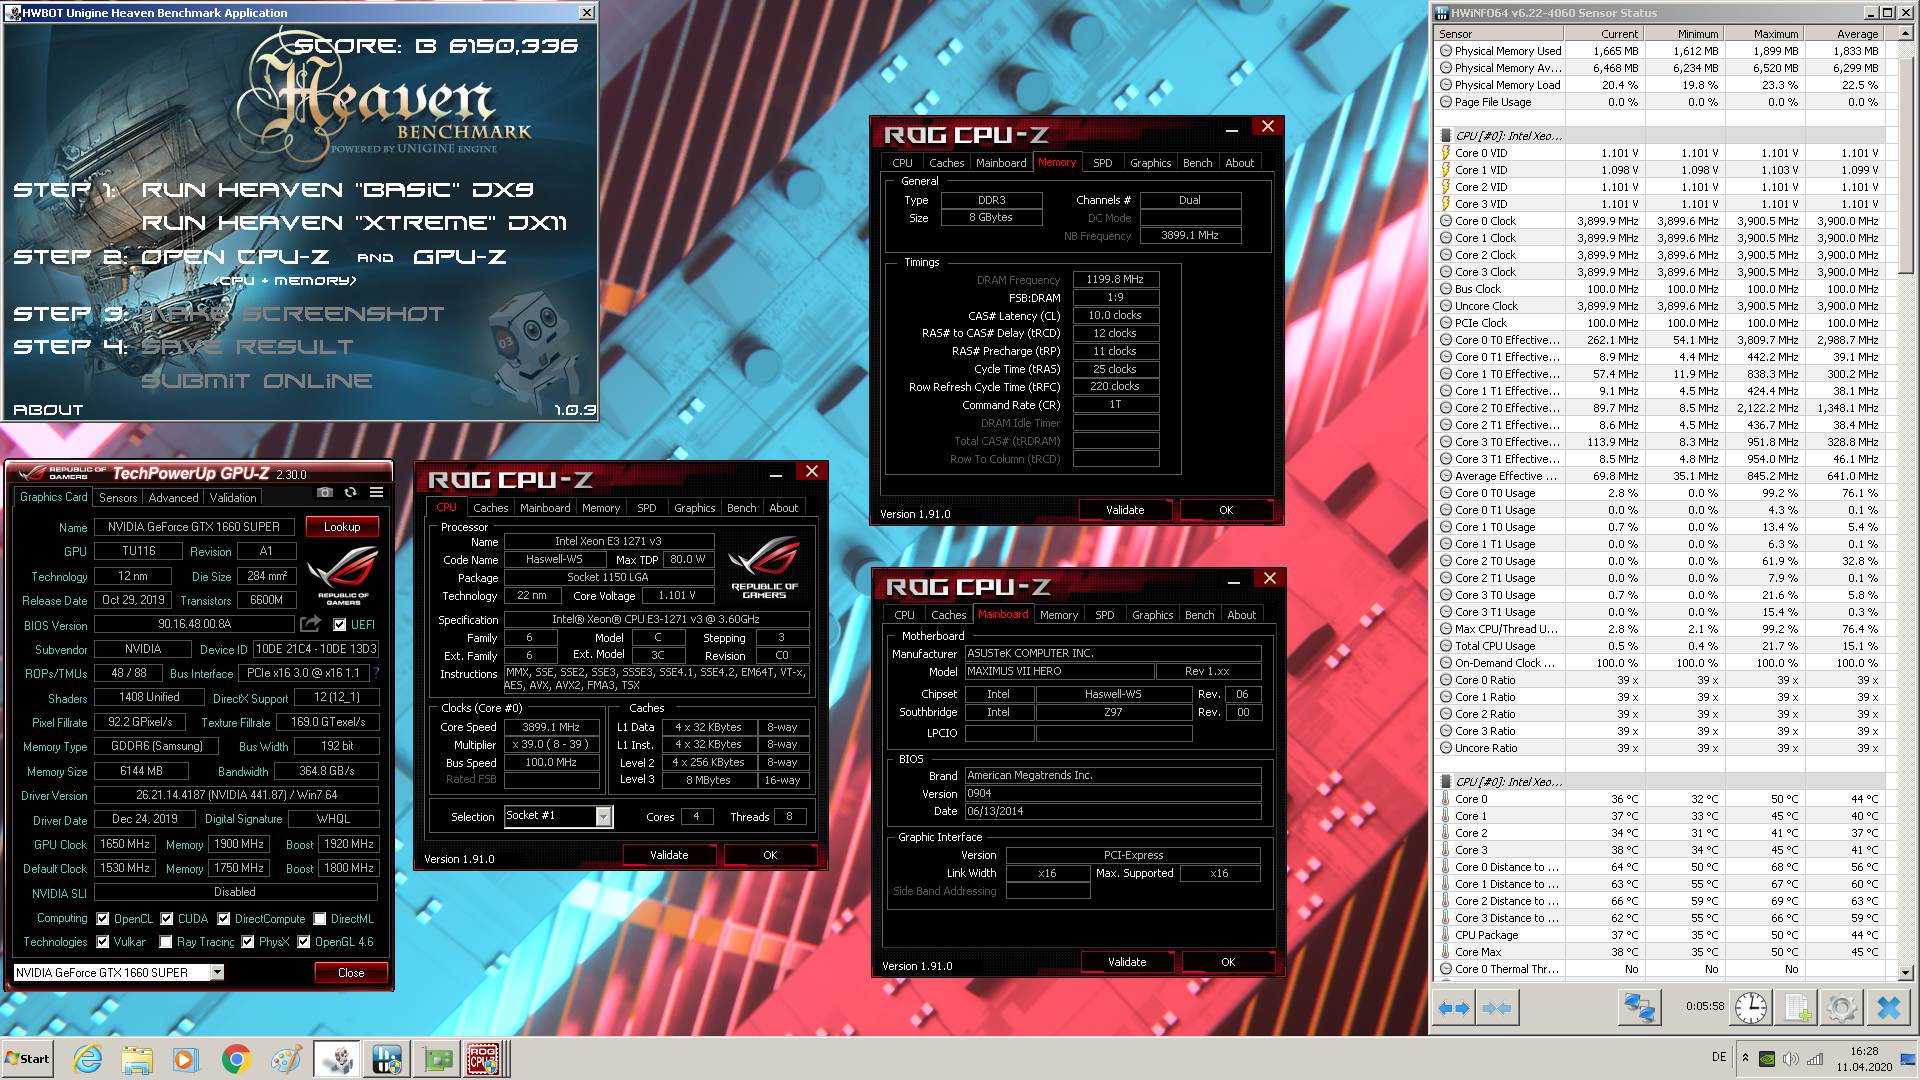Switch to the HWBOT Heaven robot taskbar item

coord(337,1059)
